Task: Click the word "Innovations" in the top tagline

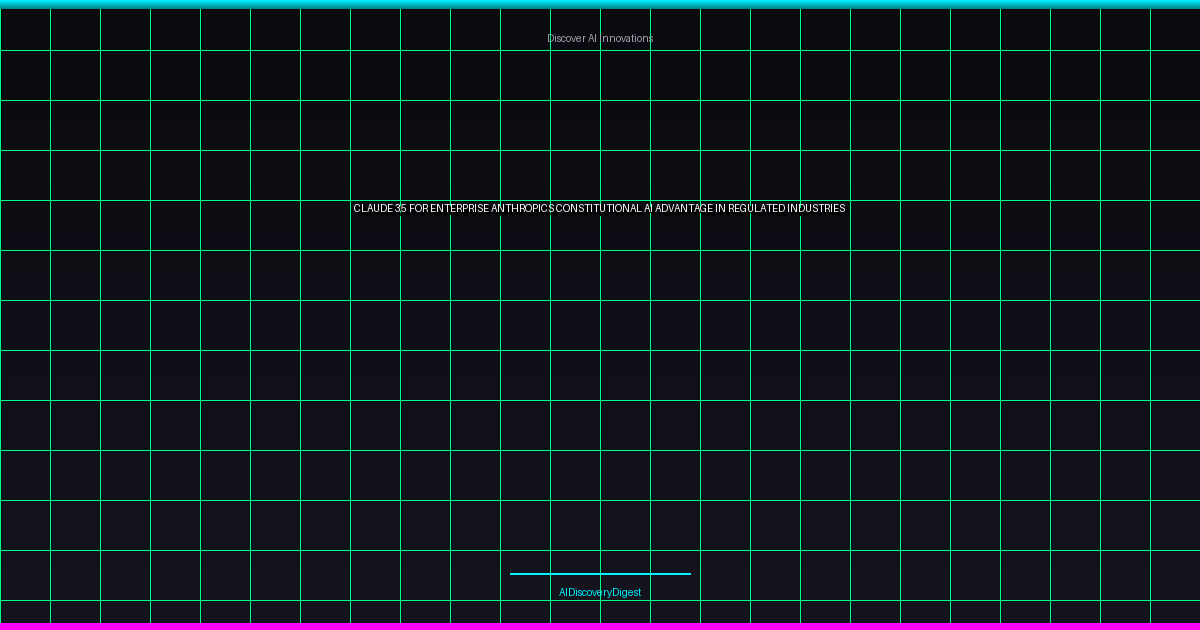Action: pyautogui.click(x=627, y=38)
